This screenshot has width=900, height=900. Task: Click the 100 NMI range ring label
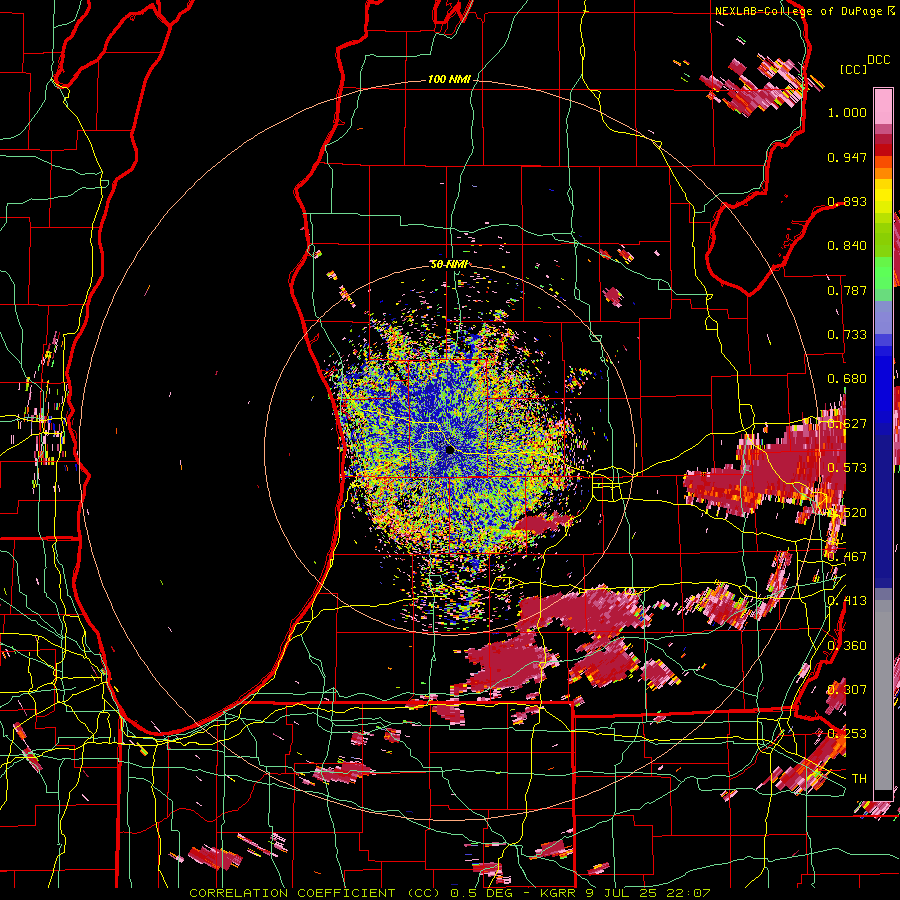tap(449, 79)
